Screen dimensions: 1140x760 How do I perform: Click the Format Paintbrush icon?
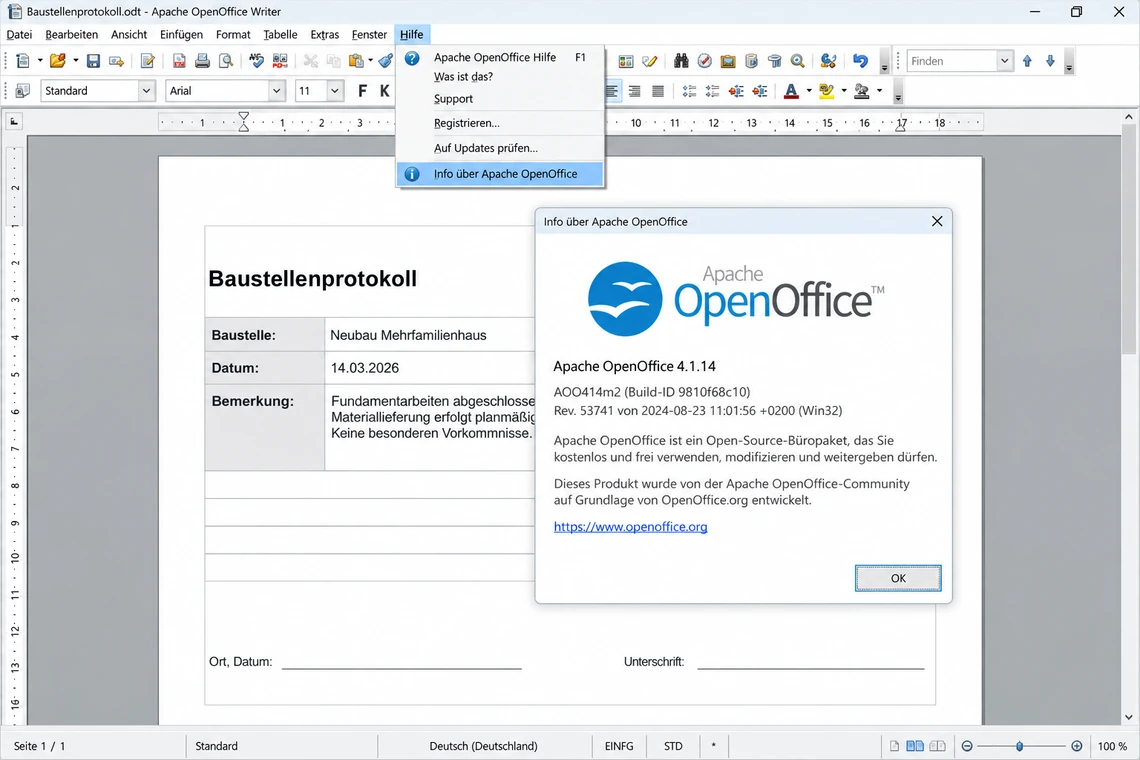pyautogui.click(x=385, y=61)
